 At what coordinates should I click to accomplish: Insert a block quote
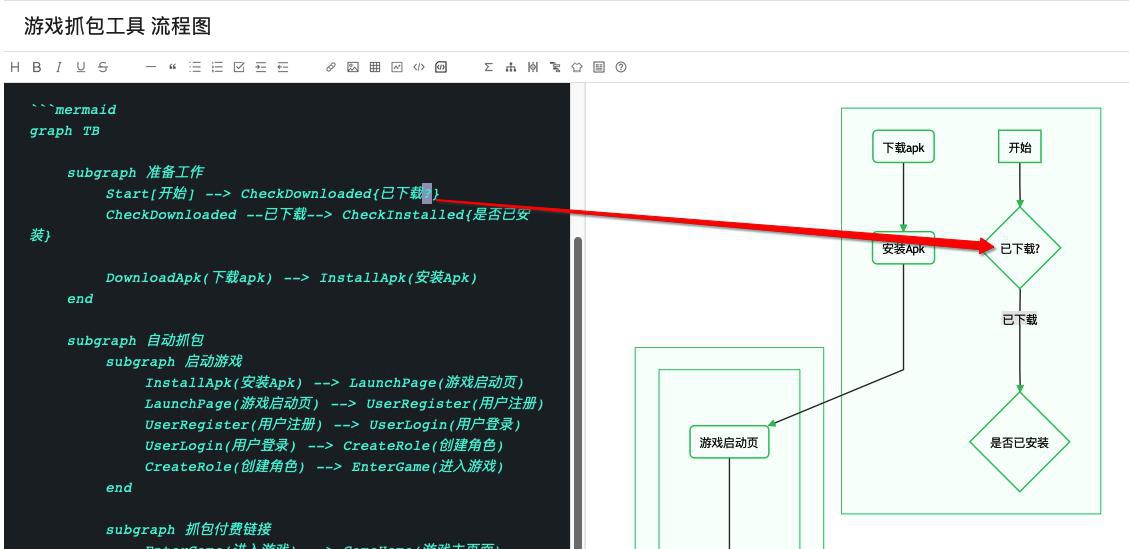(173, 67)
